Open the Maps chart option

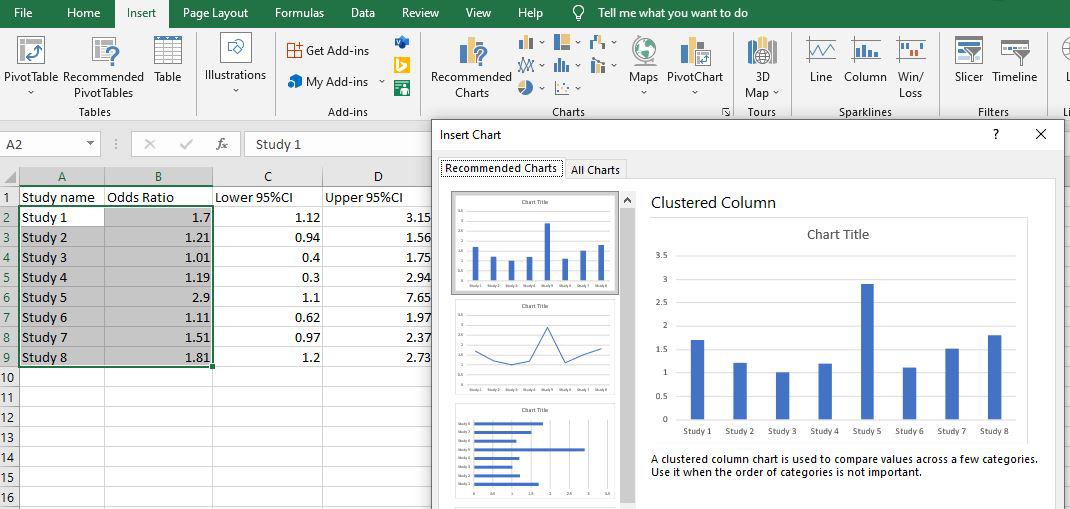click(x=644, y=66)
